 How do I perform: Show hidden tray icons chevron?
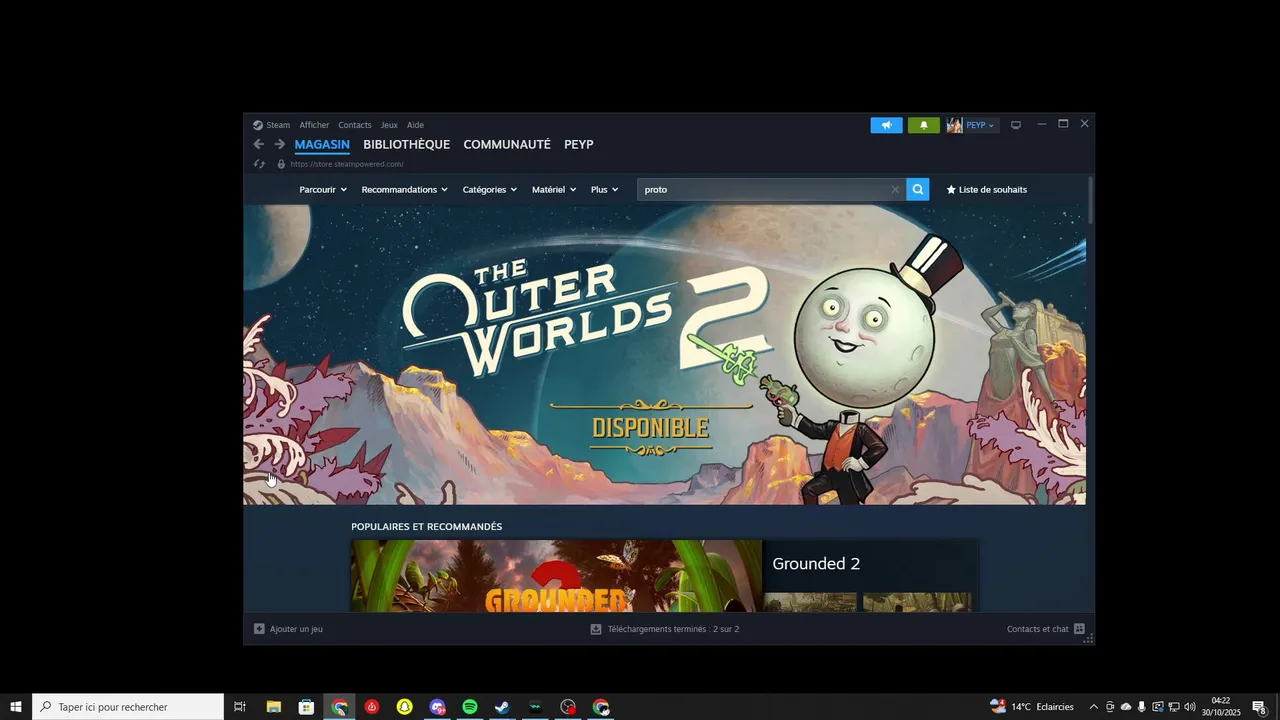[x=1093, y=707]
